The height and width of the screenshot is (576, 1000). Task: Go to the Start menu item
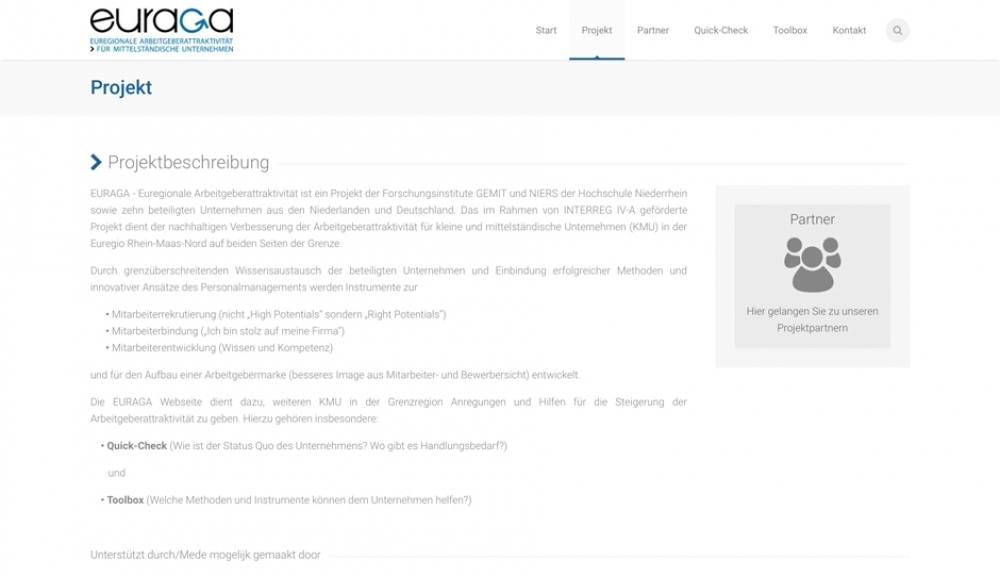click(x=546, y=30)
